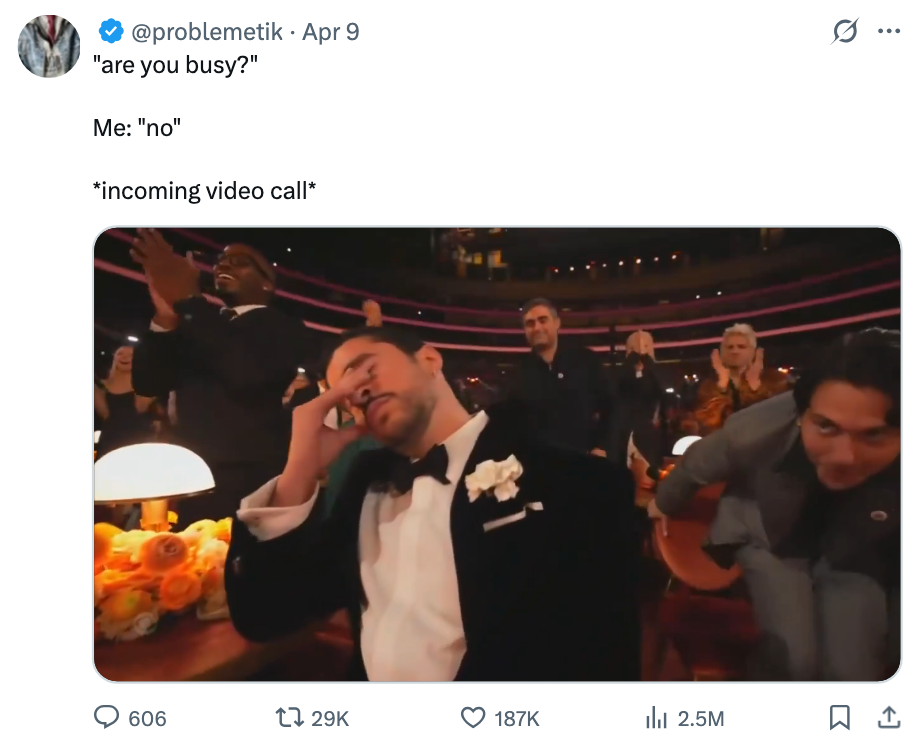This screenshot has width=917, height=745.
Task: Open the Apr 9 timestamp link
Action: coord(330,32)
